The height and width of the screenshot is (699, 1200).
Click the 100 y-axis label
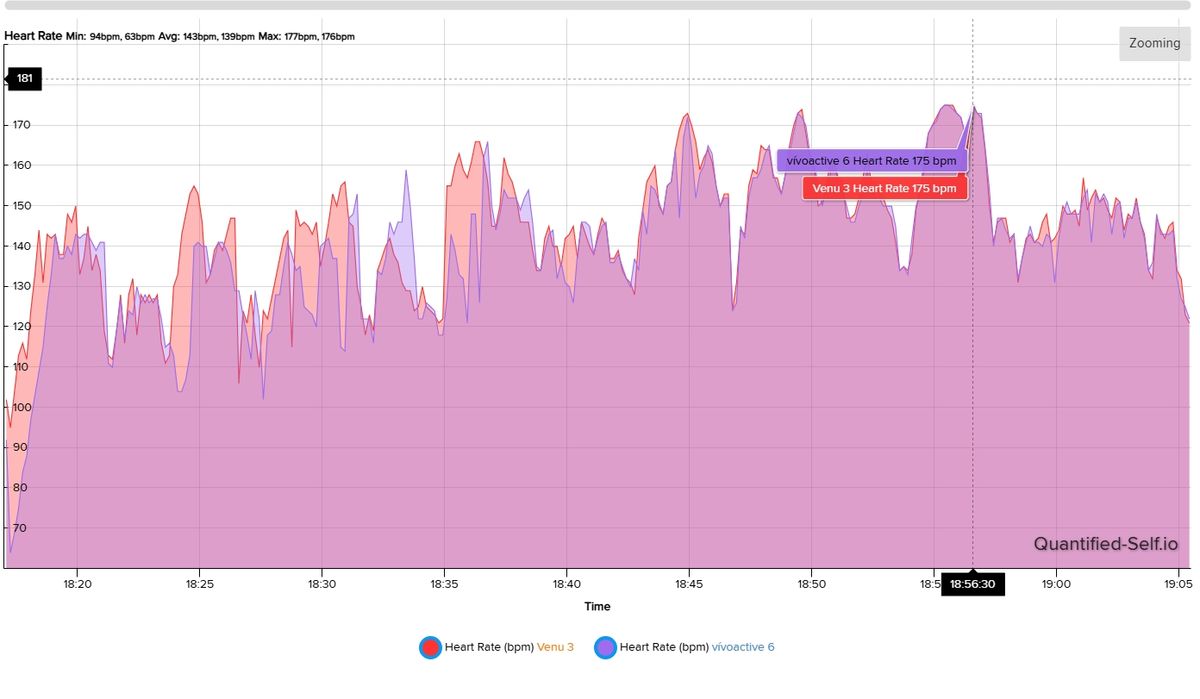click(x=21, y=407)
